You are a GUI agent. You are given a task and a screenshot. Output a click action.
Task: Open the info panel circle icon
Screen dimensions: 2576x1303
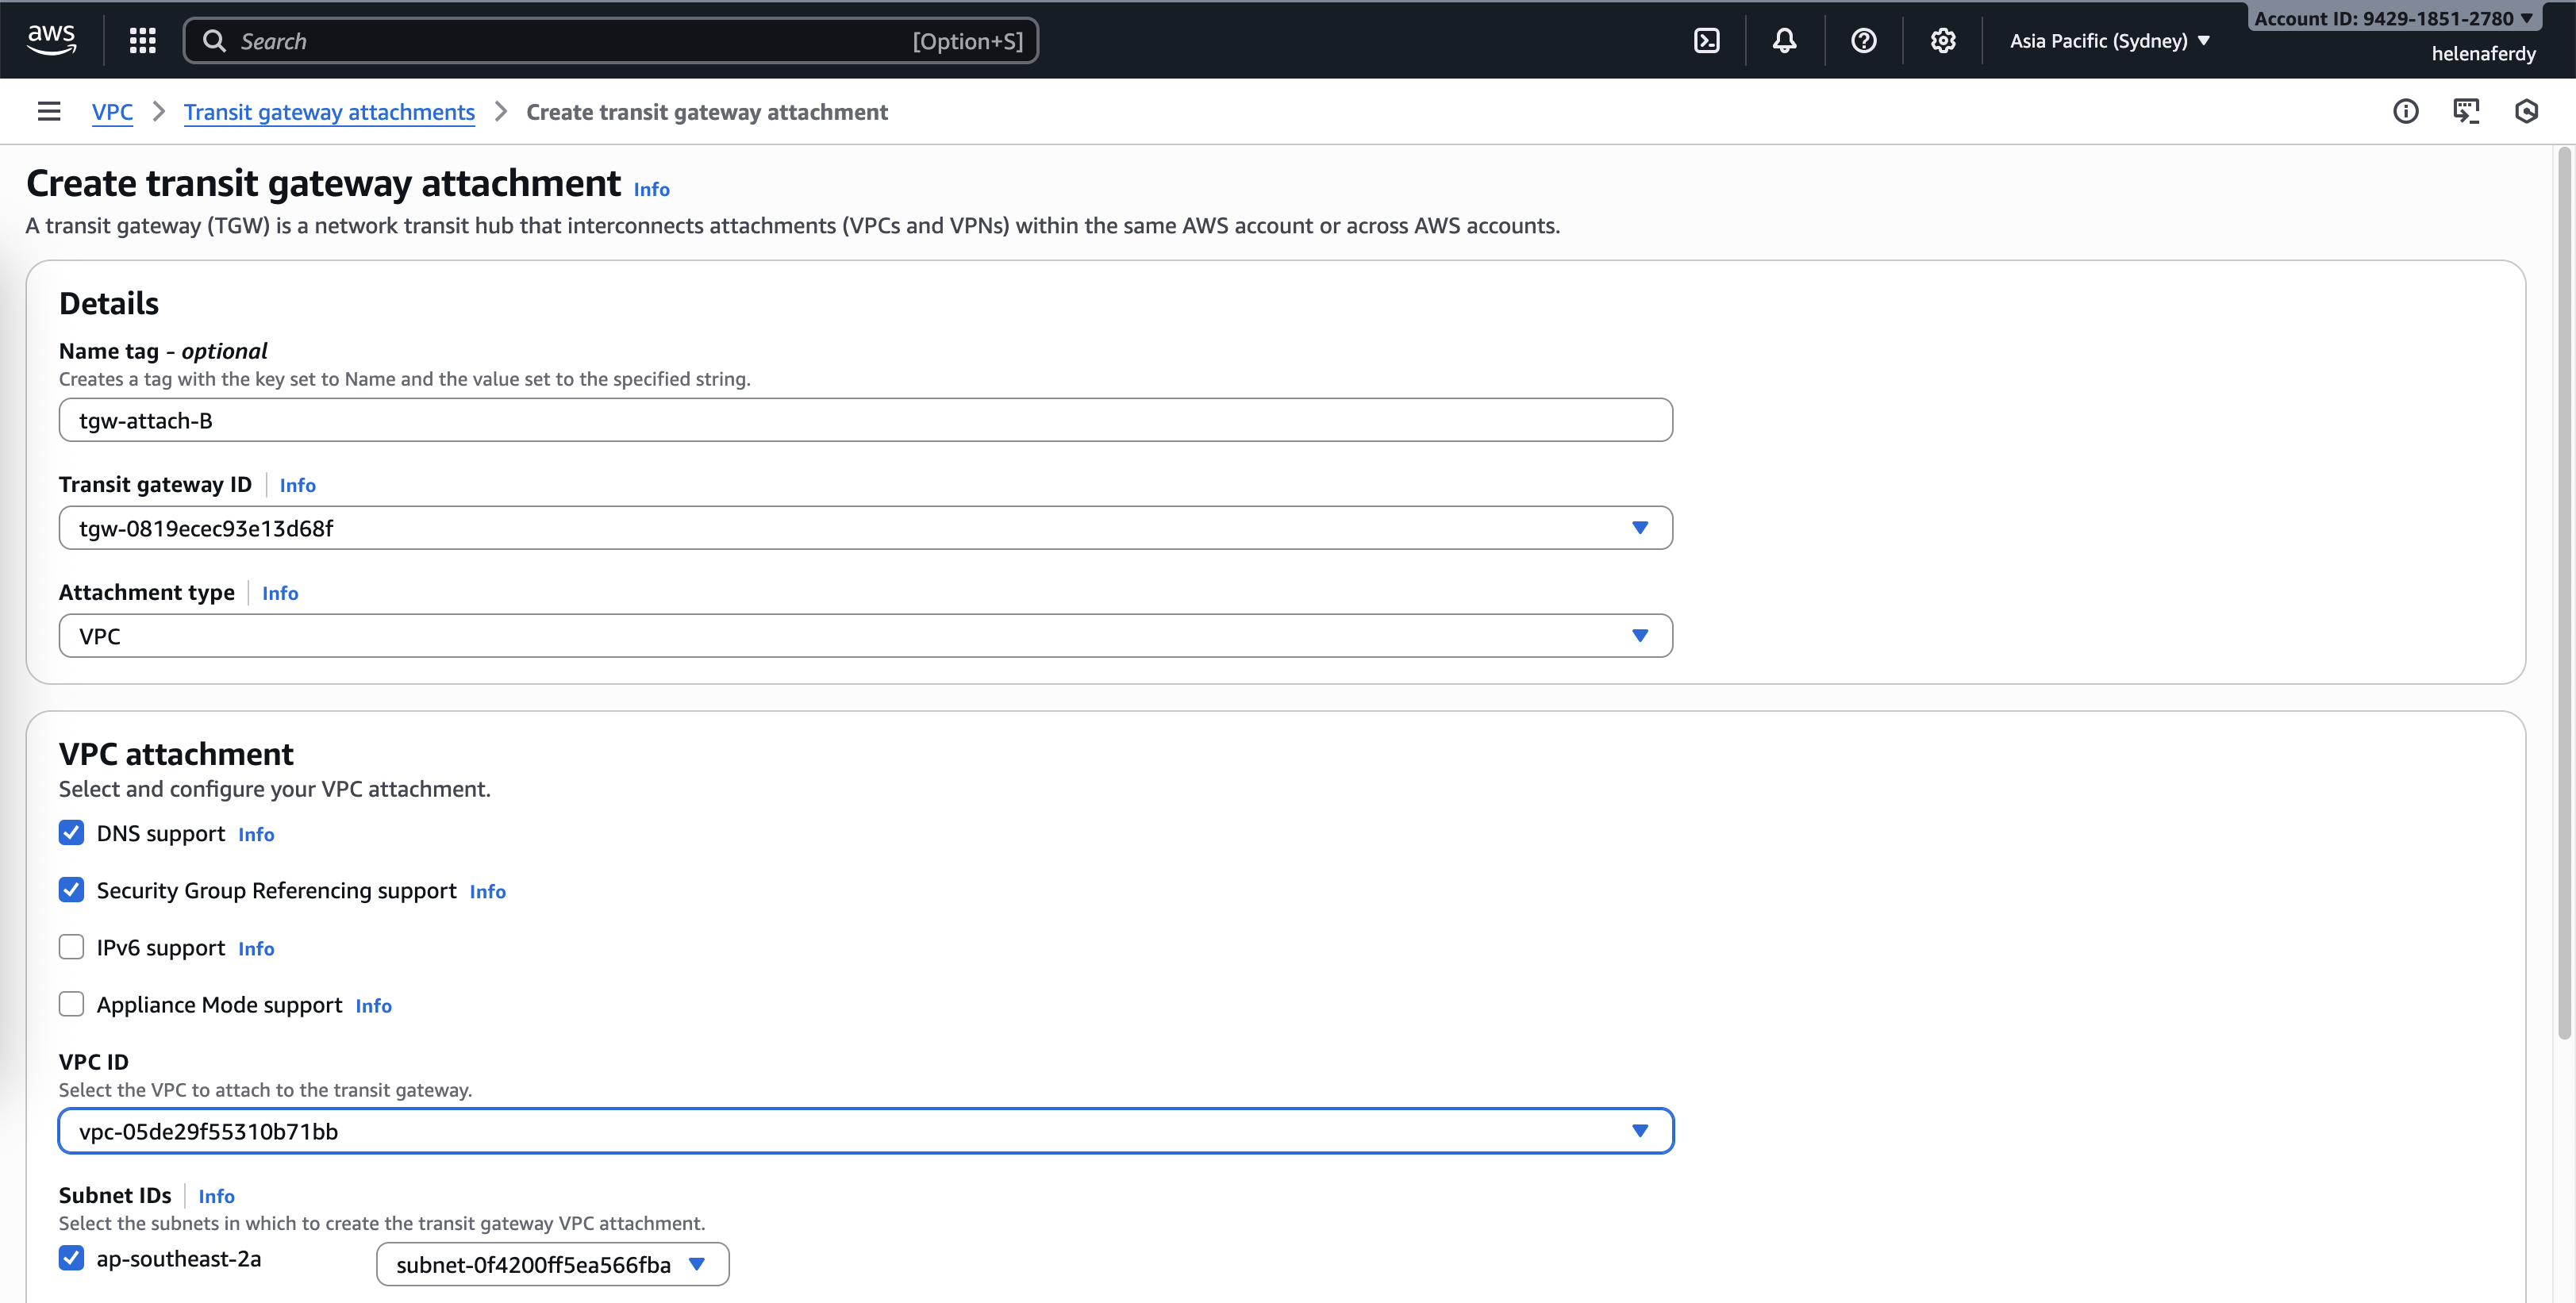2405,111
